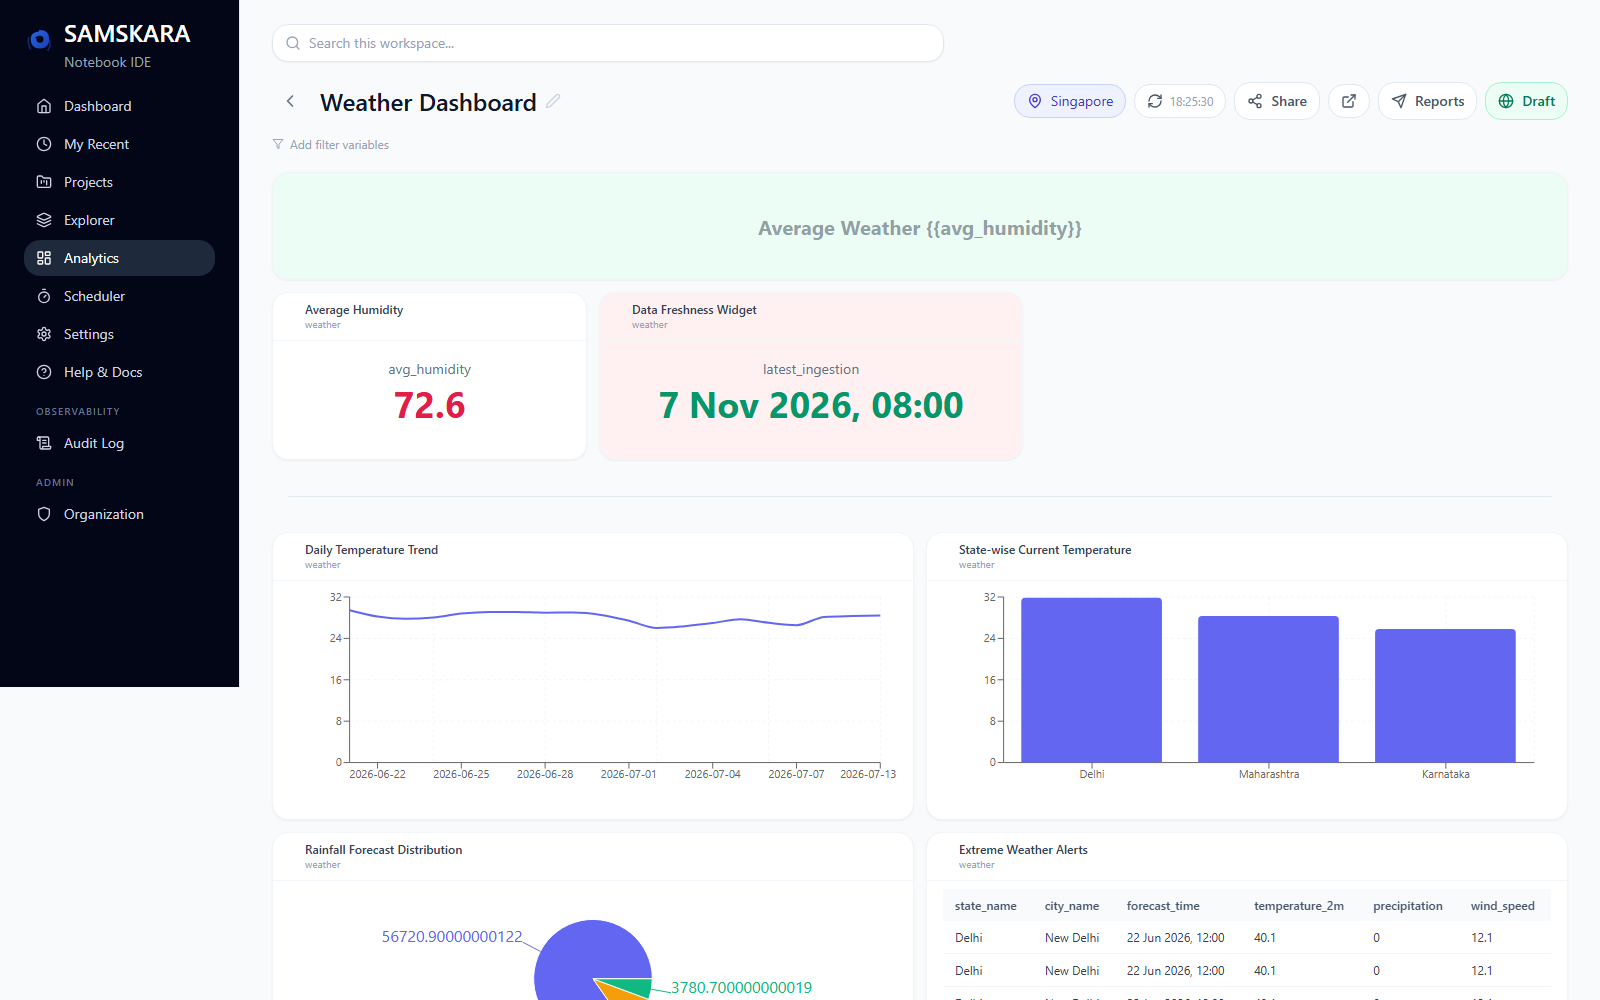Screen dimensions: 1600x1000
Task: Click the globe icon in Draft
Action: pos(1506,101)
